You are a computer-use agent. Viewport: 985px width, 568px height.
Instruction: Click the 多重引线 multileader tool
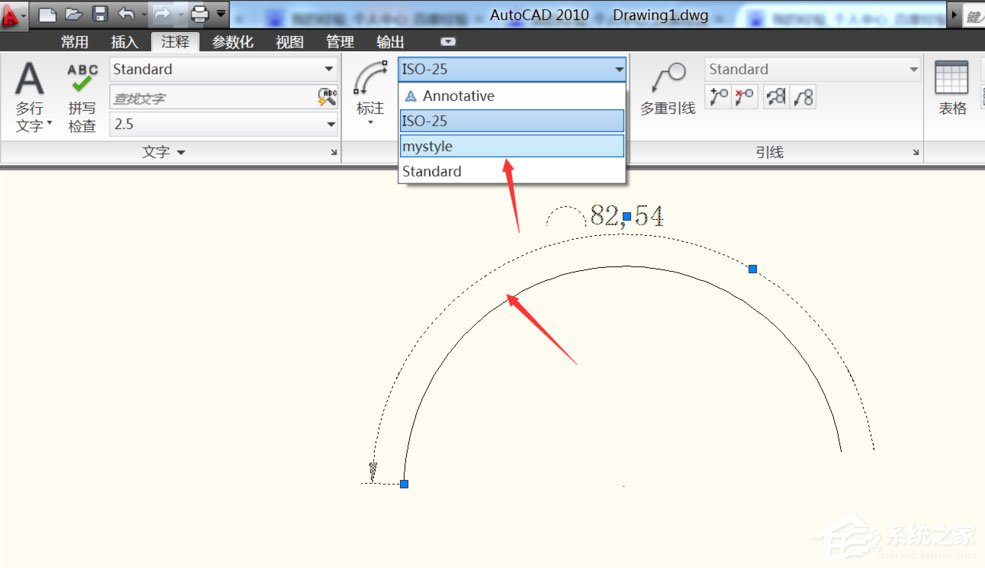[x=668, y=90]
